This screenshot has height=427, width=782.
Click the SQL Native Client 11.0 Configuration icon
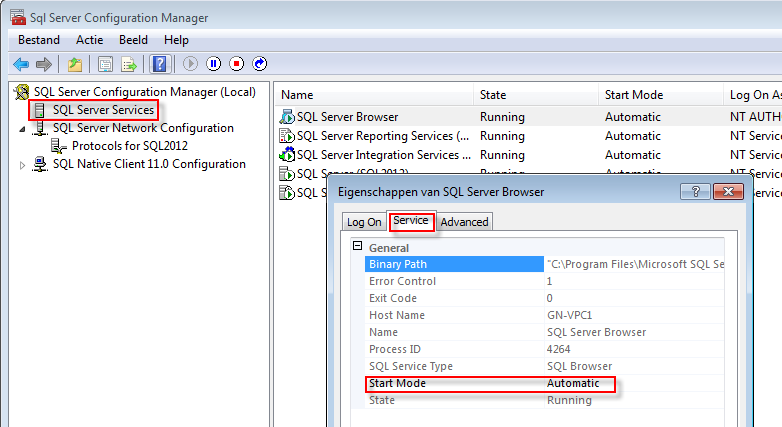pyautogui.click(x=40, y=164)
